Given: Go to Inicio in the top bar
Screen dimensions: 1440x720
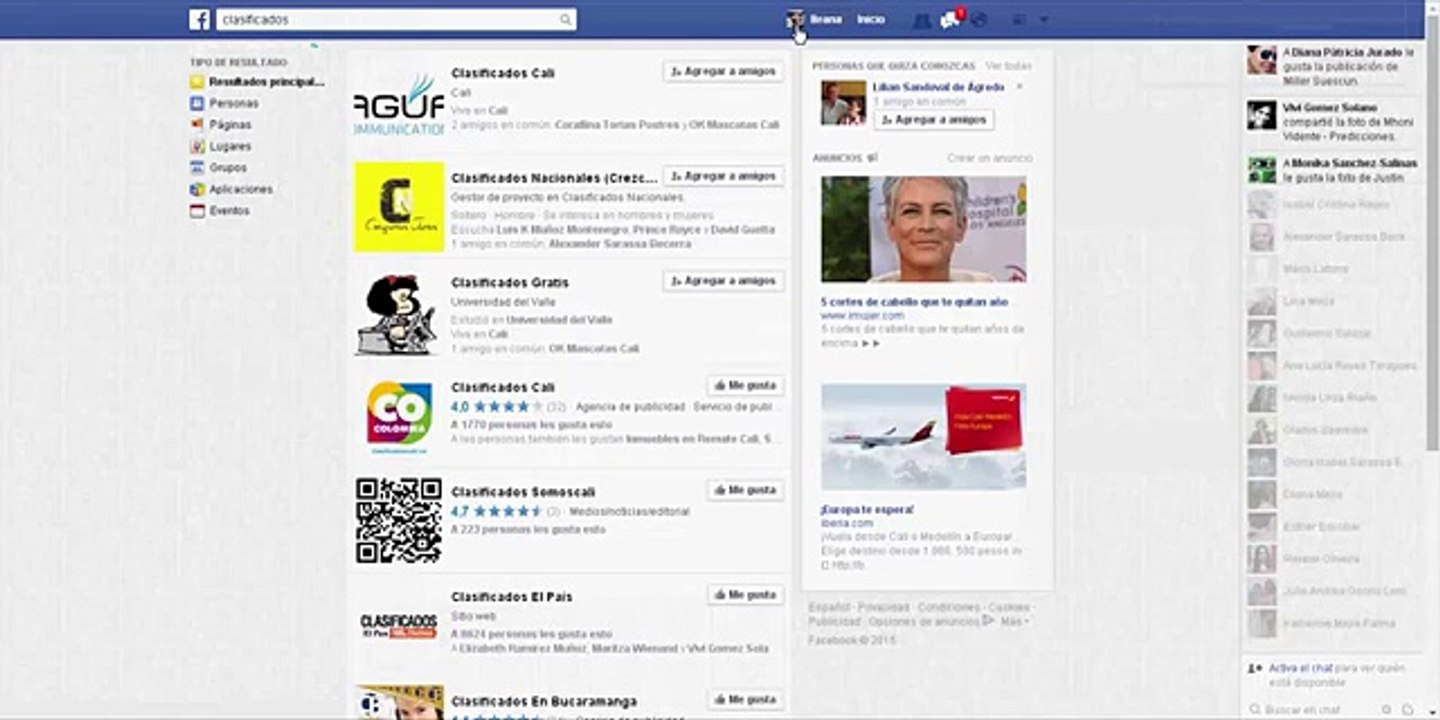Looking at the screenshot, I should click(870, 19).
